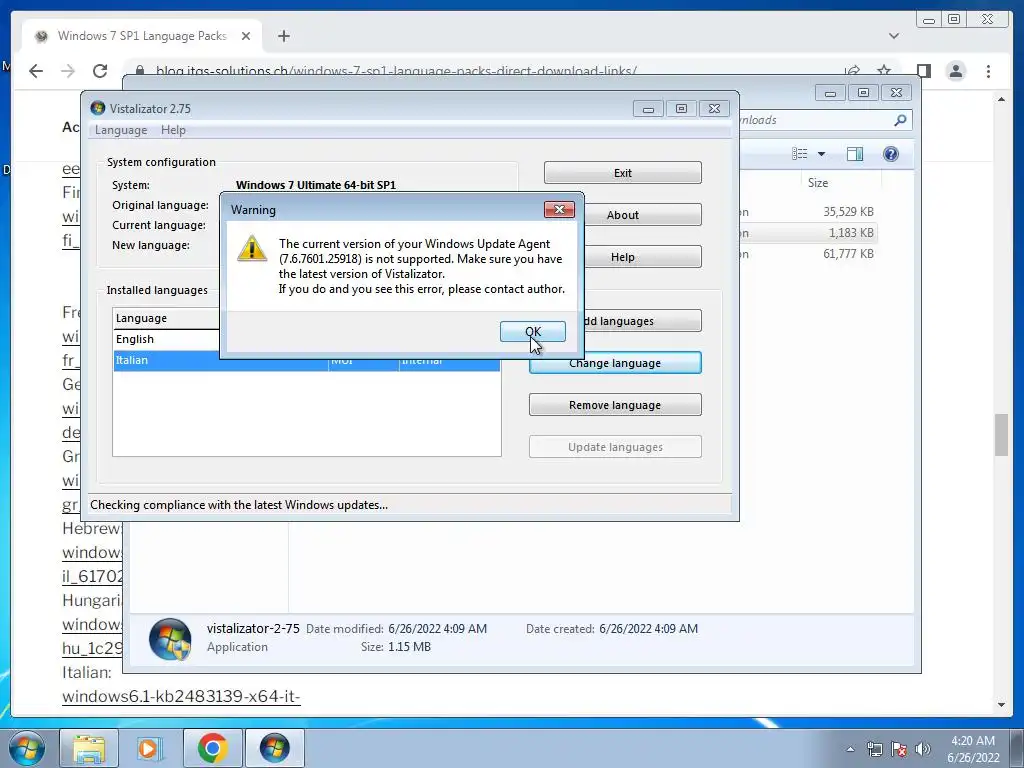Click the Vistalizator title bar icon

coord(98,108)
